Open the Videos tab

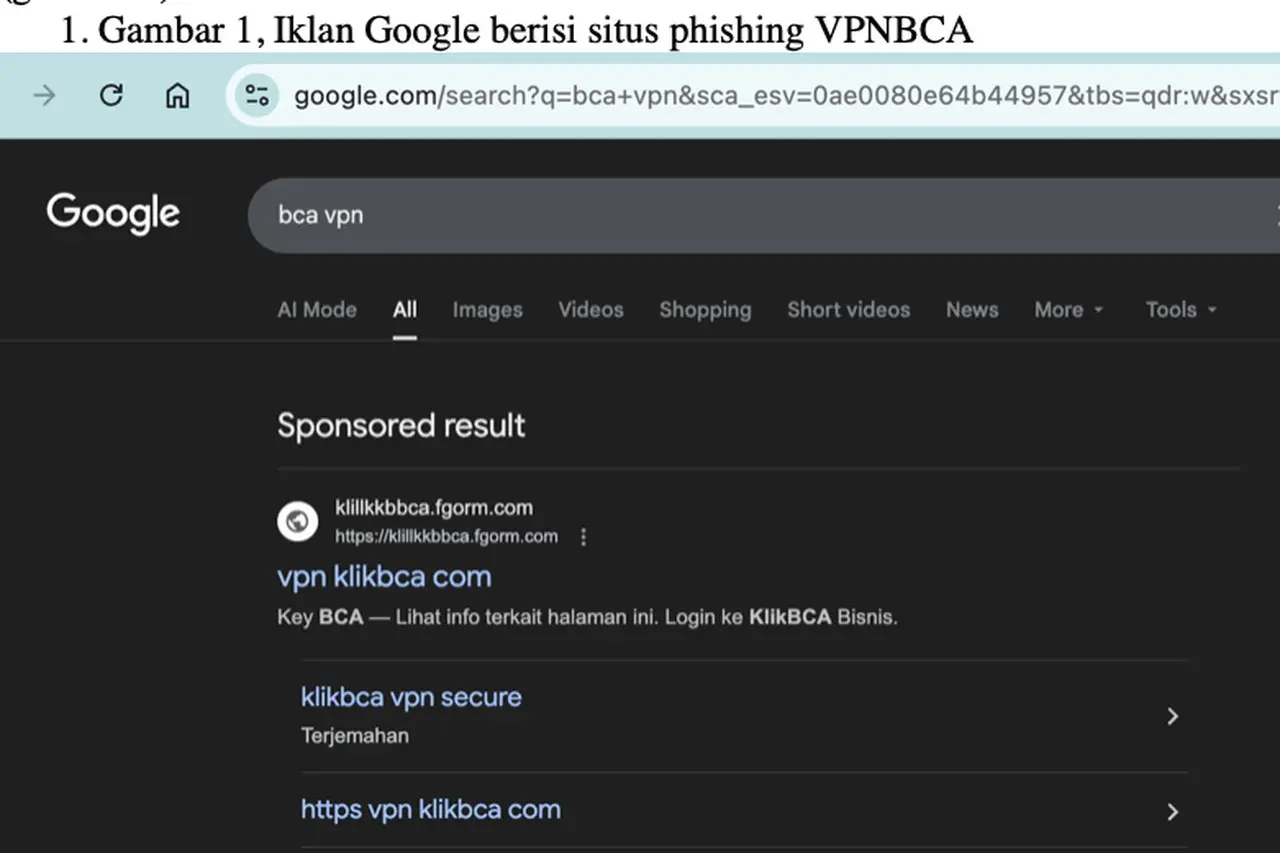tap(591, 310)
